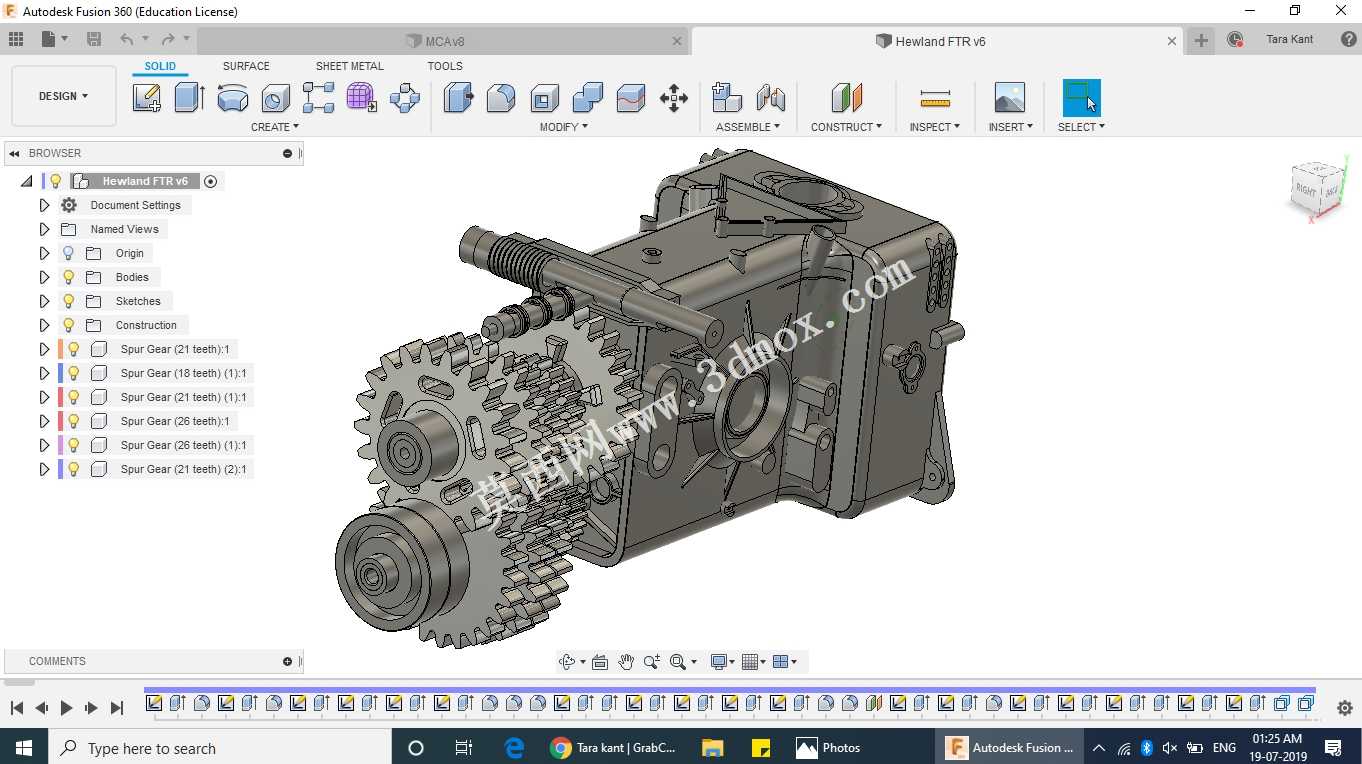Click the New Component icon
This screenshot has height=764, width=1362.
coord(726,98)
